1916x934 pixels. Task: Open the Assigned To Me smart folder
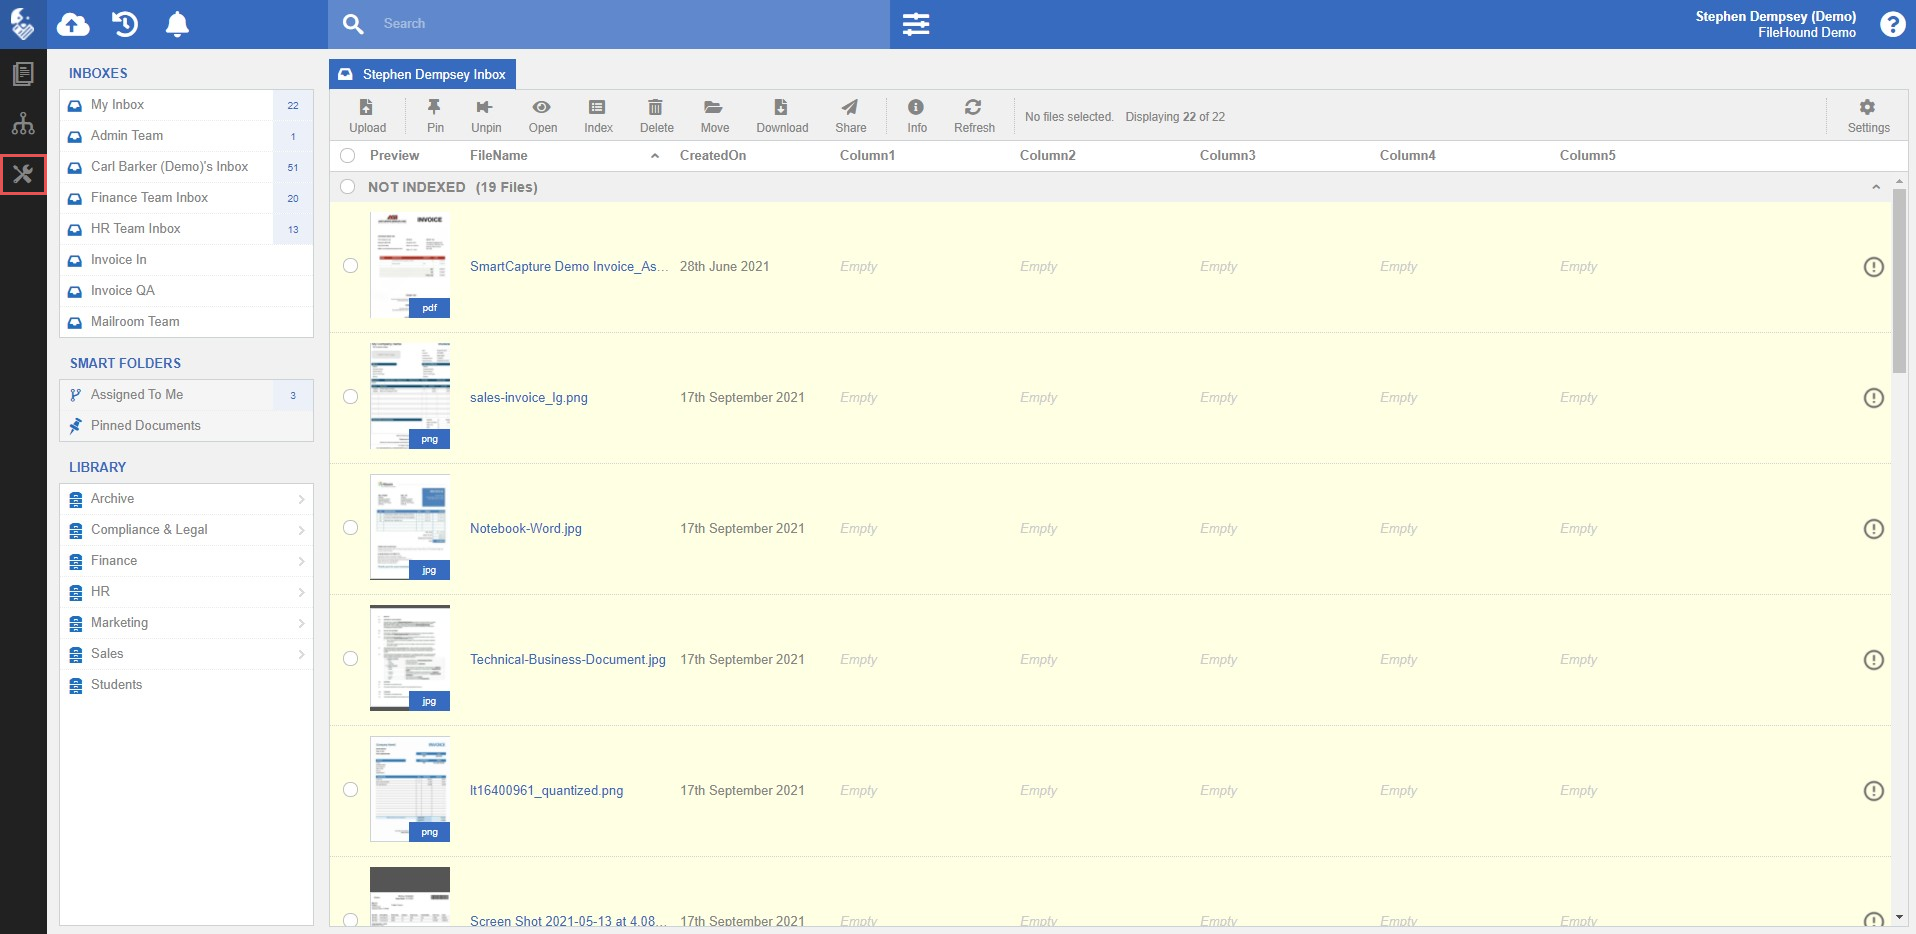[186, 395]
